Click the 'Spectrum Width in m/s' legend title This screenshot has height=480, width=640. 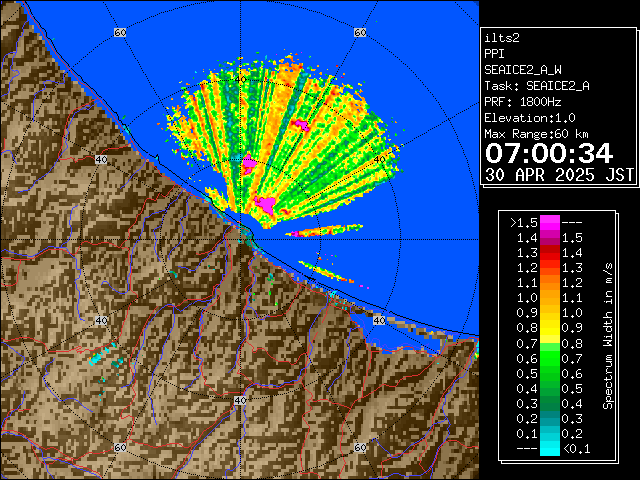[x=608, y=336]
